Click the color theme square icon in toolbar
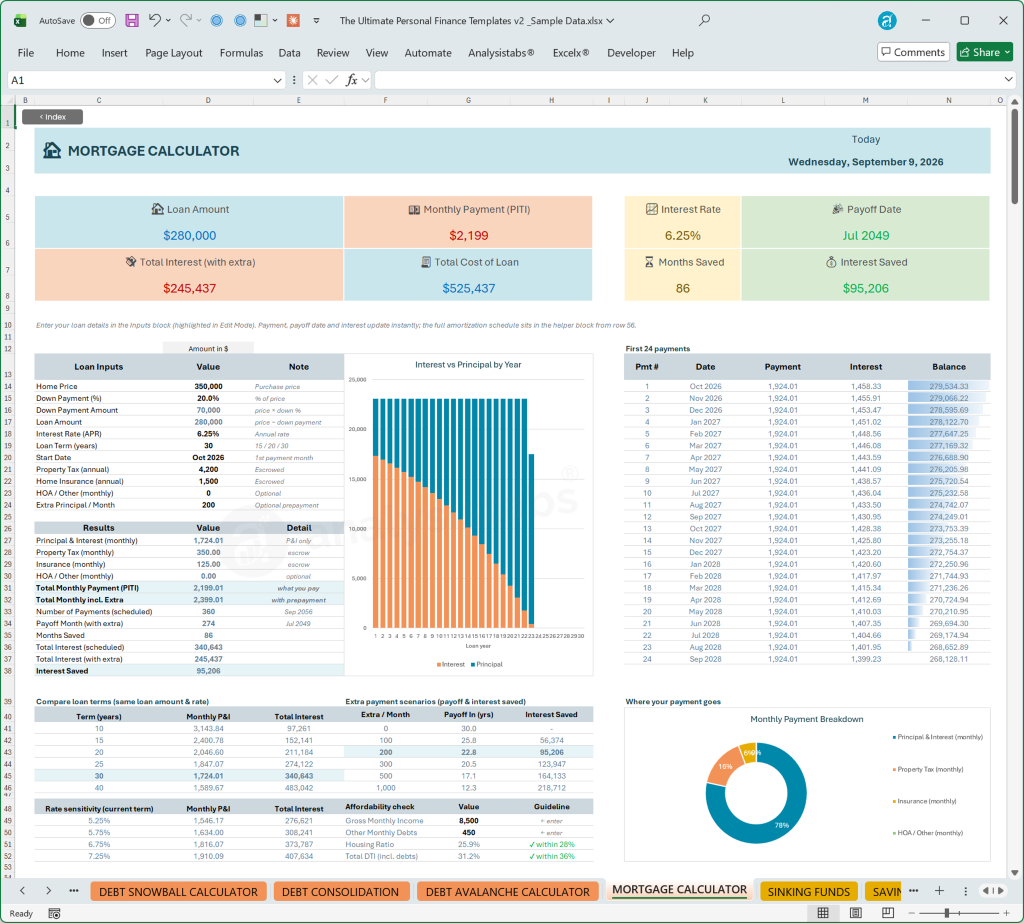The height and width of the screenshot is (923, 1024). point(261,20)
